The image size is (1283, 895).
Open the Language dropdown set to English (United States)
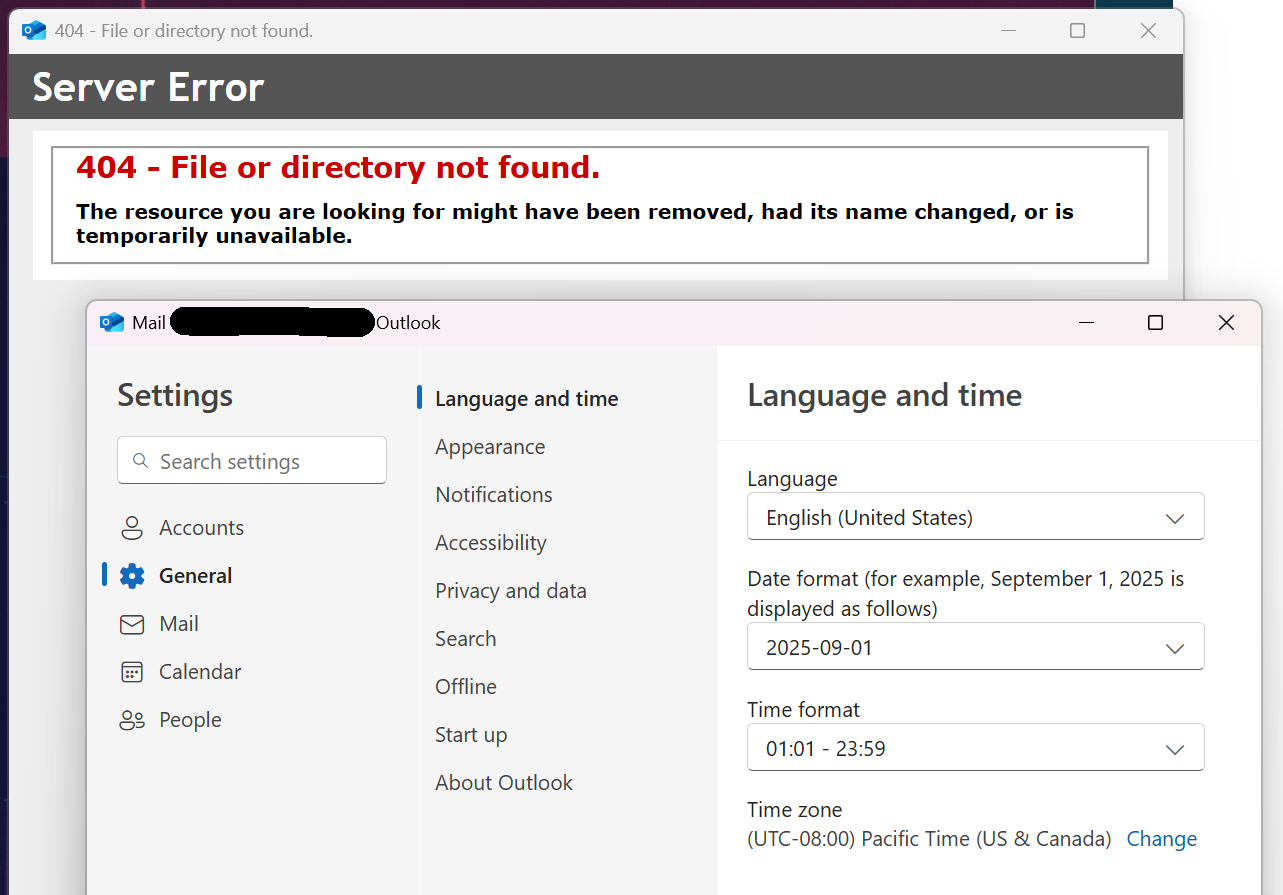pos(976,517)
